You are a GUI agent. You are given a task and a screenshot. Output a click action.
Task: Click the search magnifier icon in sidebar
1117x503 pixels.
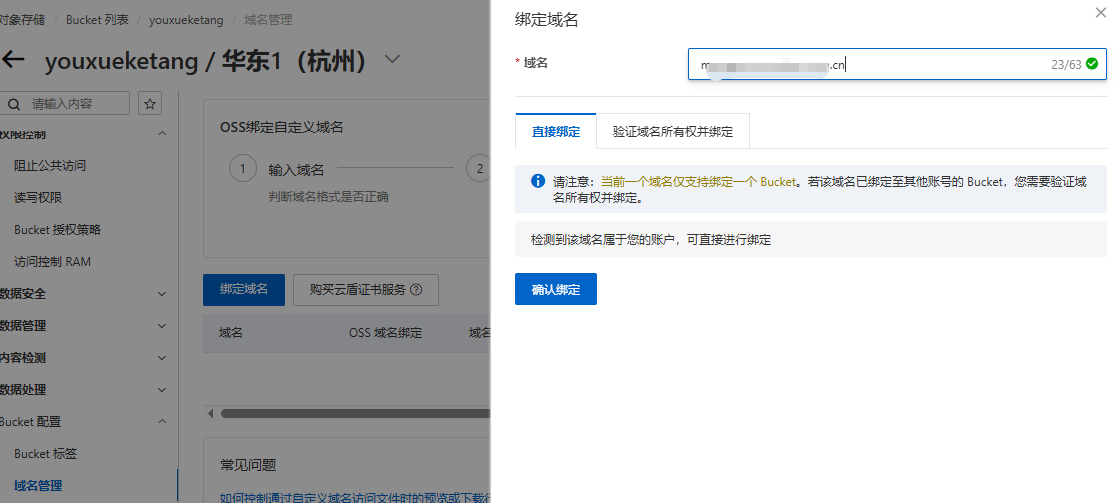coord(14,103)
